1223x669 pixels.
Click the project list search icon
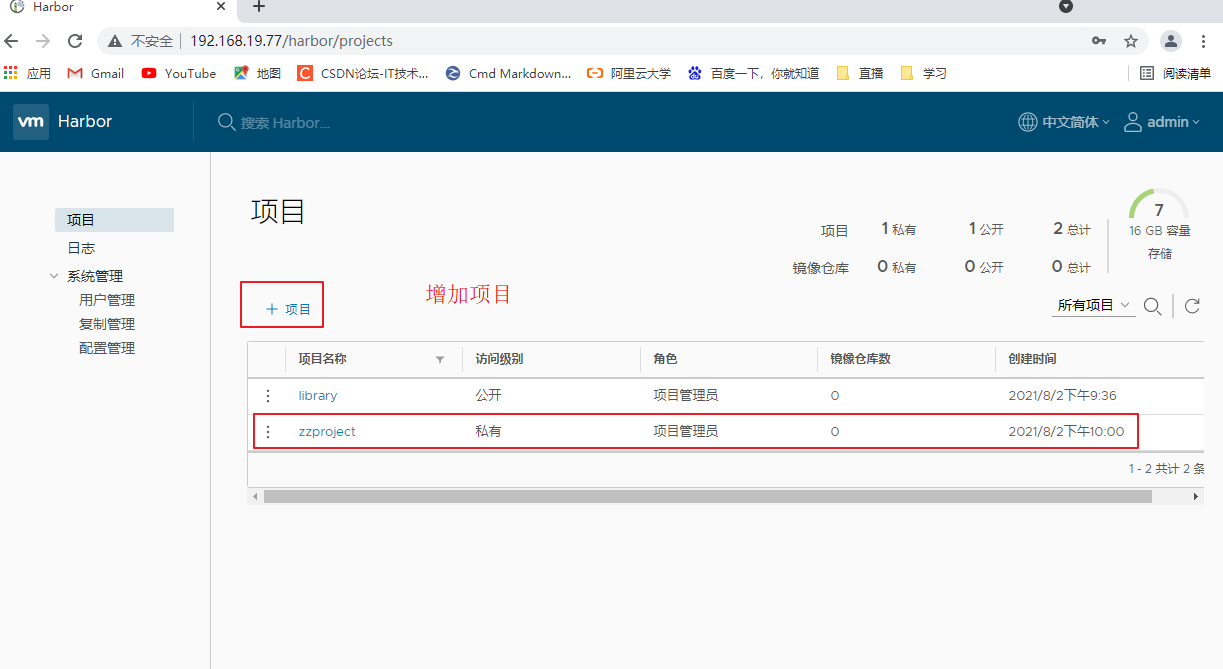pos(1152,306)
